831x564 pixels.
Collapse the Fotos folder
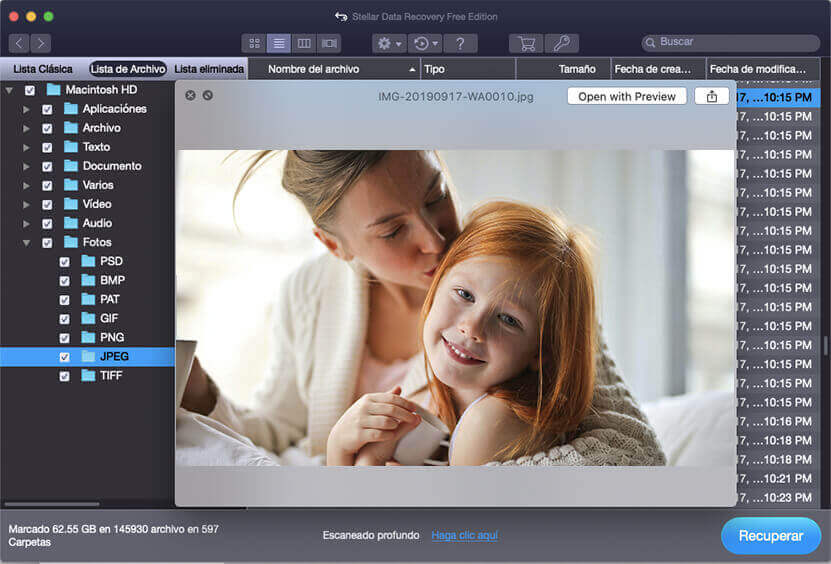point(26,243)
